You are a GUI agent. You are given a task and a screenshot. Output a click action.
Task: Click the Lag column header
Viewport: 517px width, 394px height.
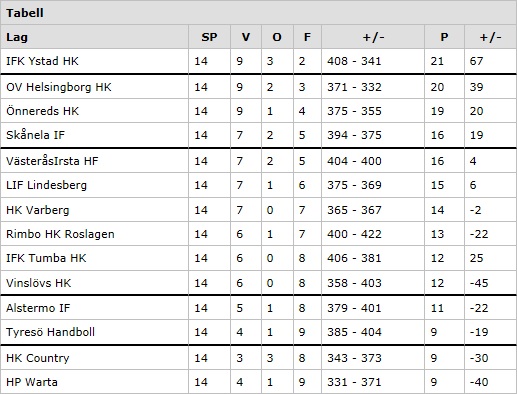pos(17,37)
